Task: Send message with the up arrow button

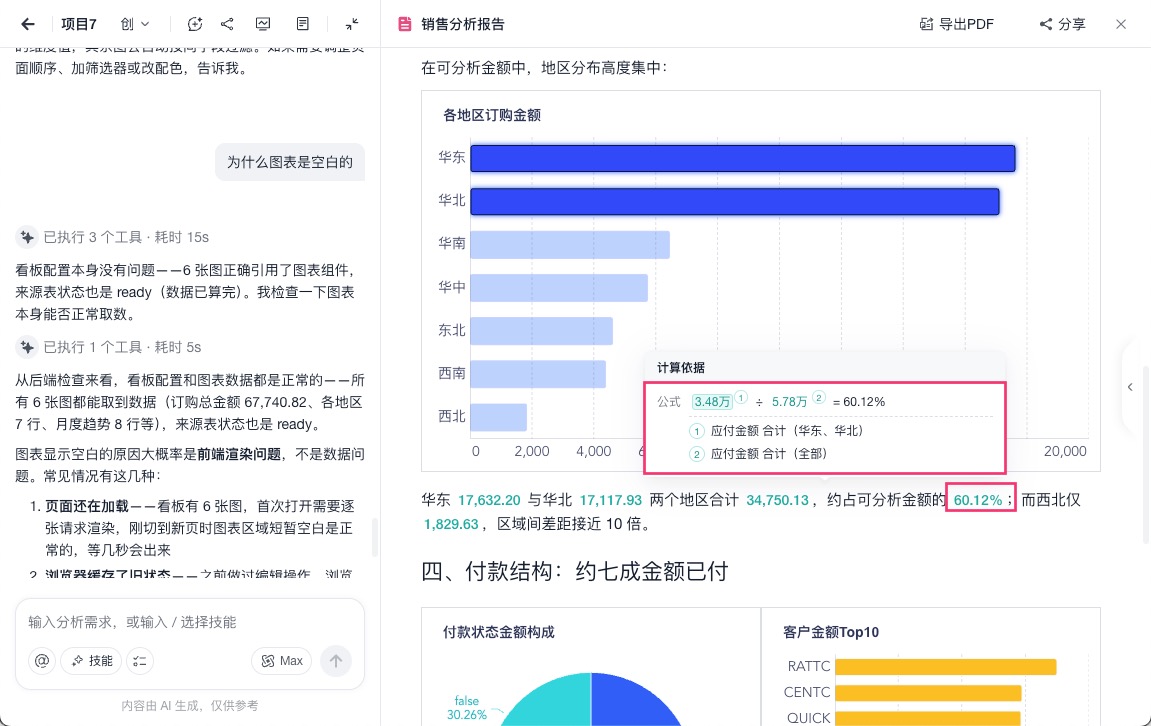Action: pos(336,661)
